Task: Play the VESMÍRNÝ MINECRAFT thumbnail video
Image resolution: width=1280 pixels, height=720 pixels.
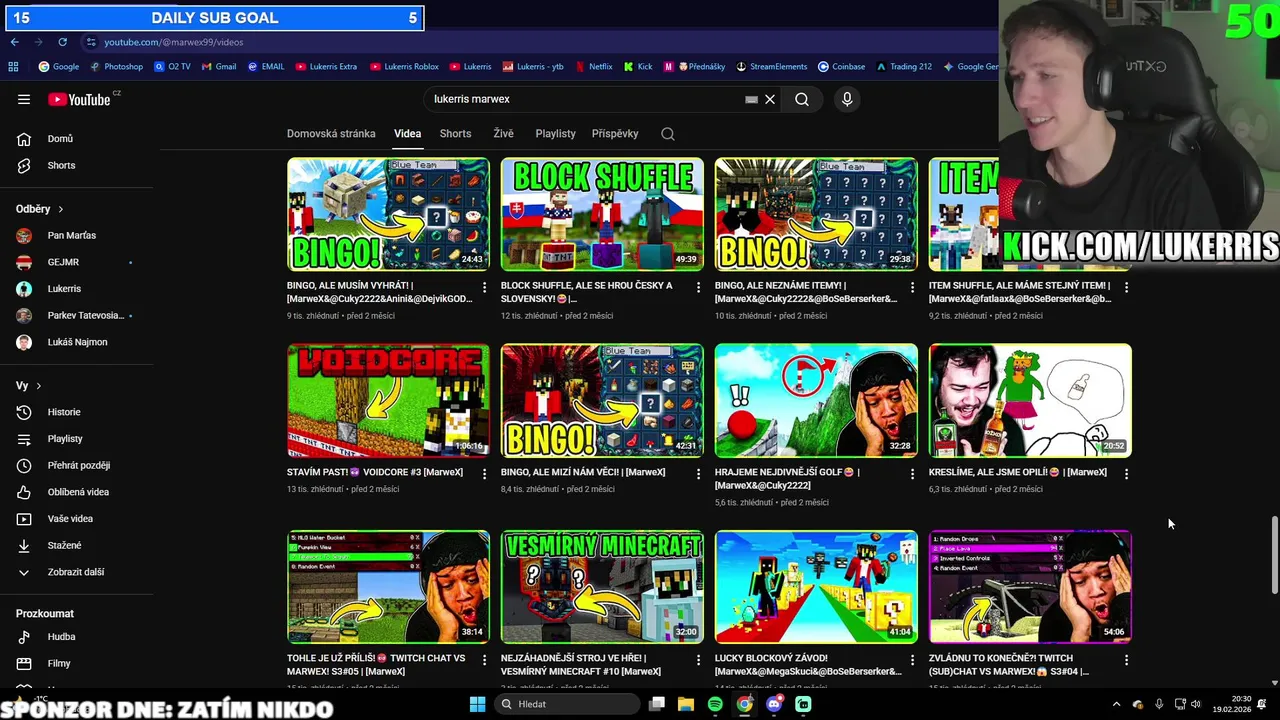Action: [x=602, y=588]
